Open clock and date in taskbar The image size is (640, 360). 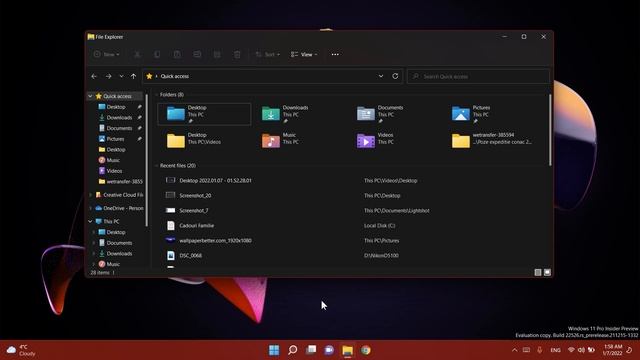tap(613, 350)
